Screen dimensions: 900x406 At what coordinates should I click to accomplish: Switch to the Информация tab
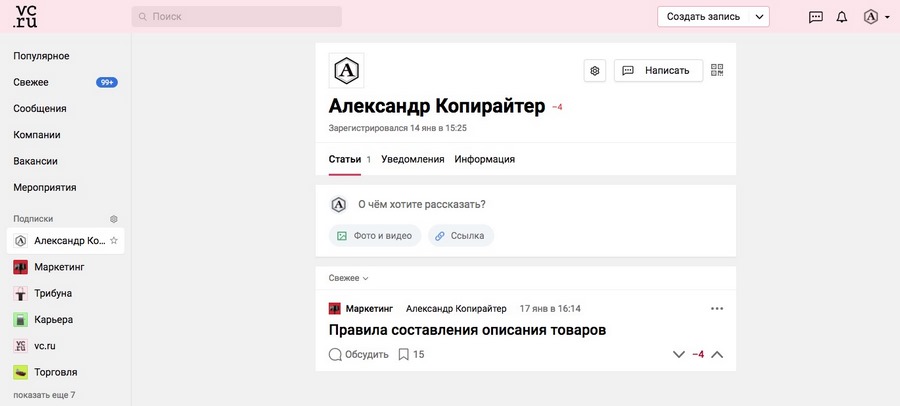coord(484,159)
